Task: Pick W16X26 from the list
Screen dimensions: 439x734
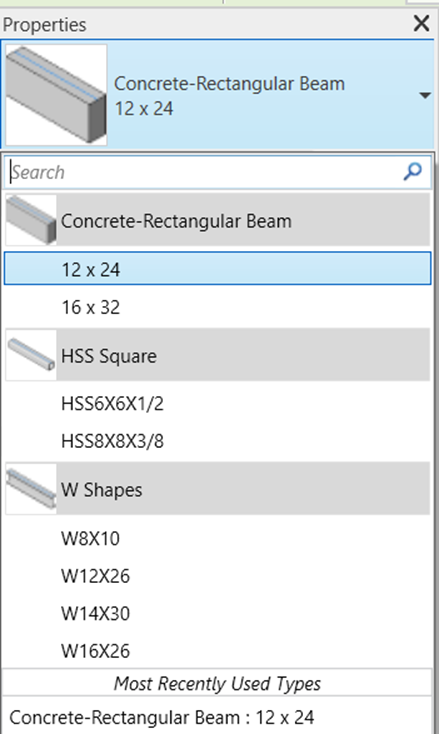Action: pyautogui.click(x=218, y=651)
